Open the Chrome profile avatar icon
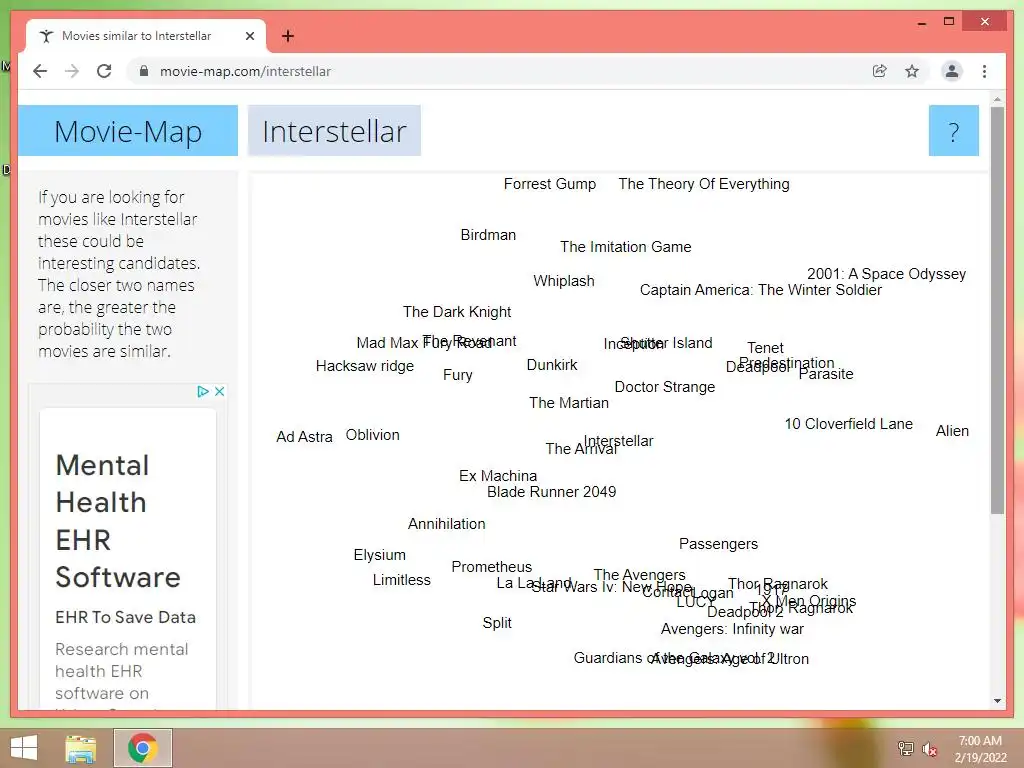 coord(952,71)
